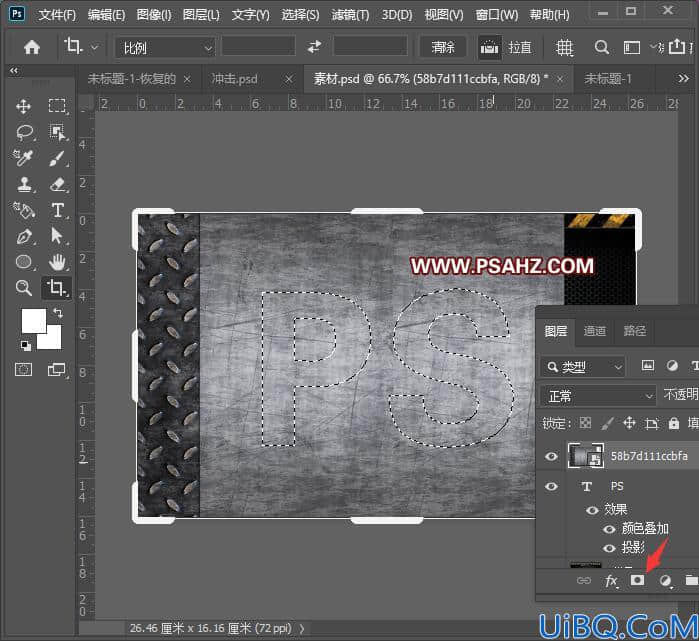This screenshot has height=641, width=699.
Task: Hide the 投影 drop shadow effect
Action: 609,548
